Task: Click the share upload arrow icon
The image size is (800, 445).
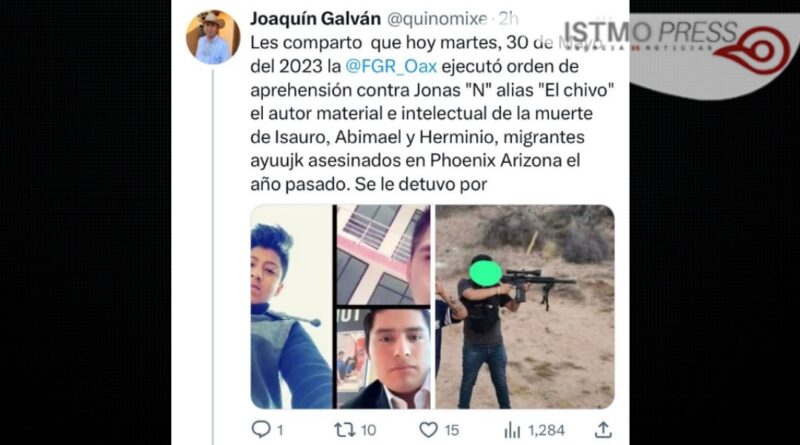Action: [x=603, y=430]
